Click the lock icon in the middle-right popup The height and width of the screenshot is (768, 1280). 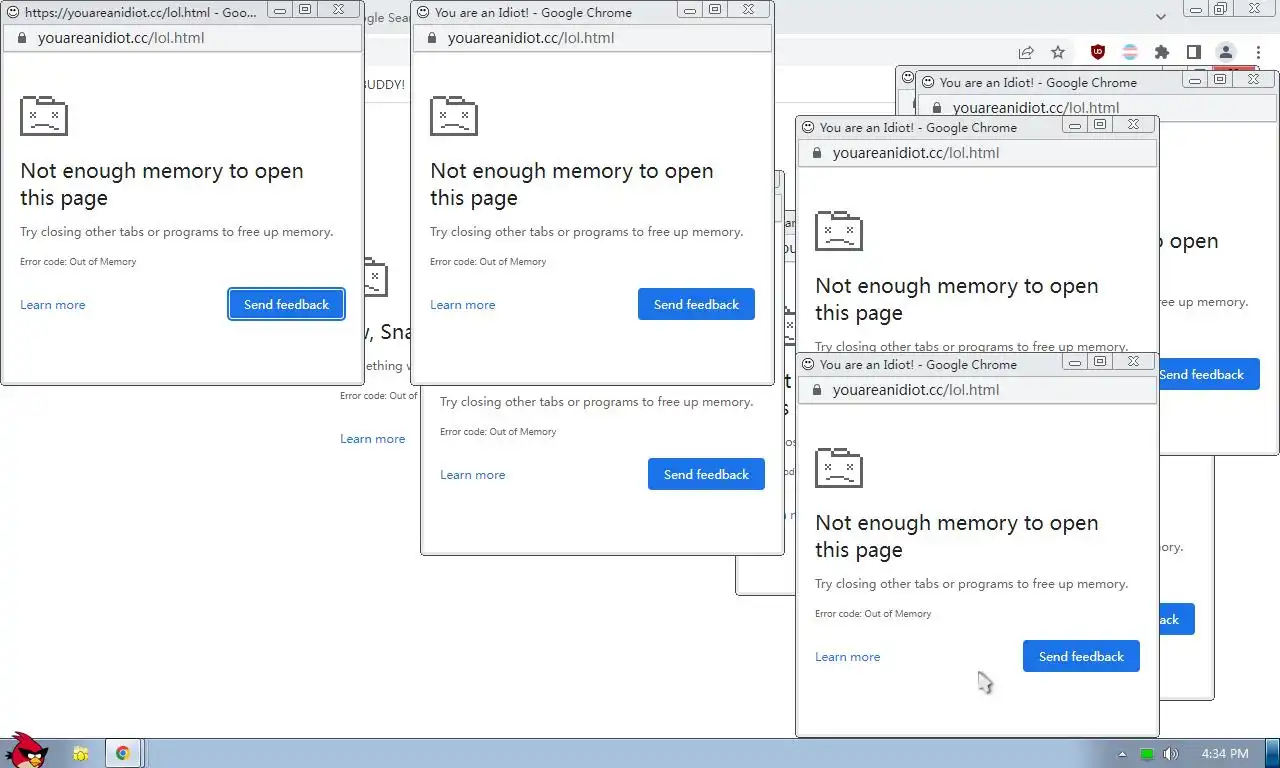[817, 153]
